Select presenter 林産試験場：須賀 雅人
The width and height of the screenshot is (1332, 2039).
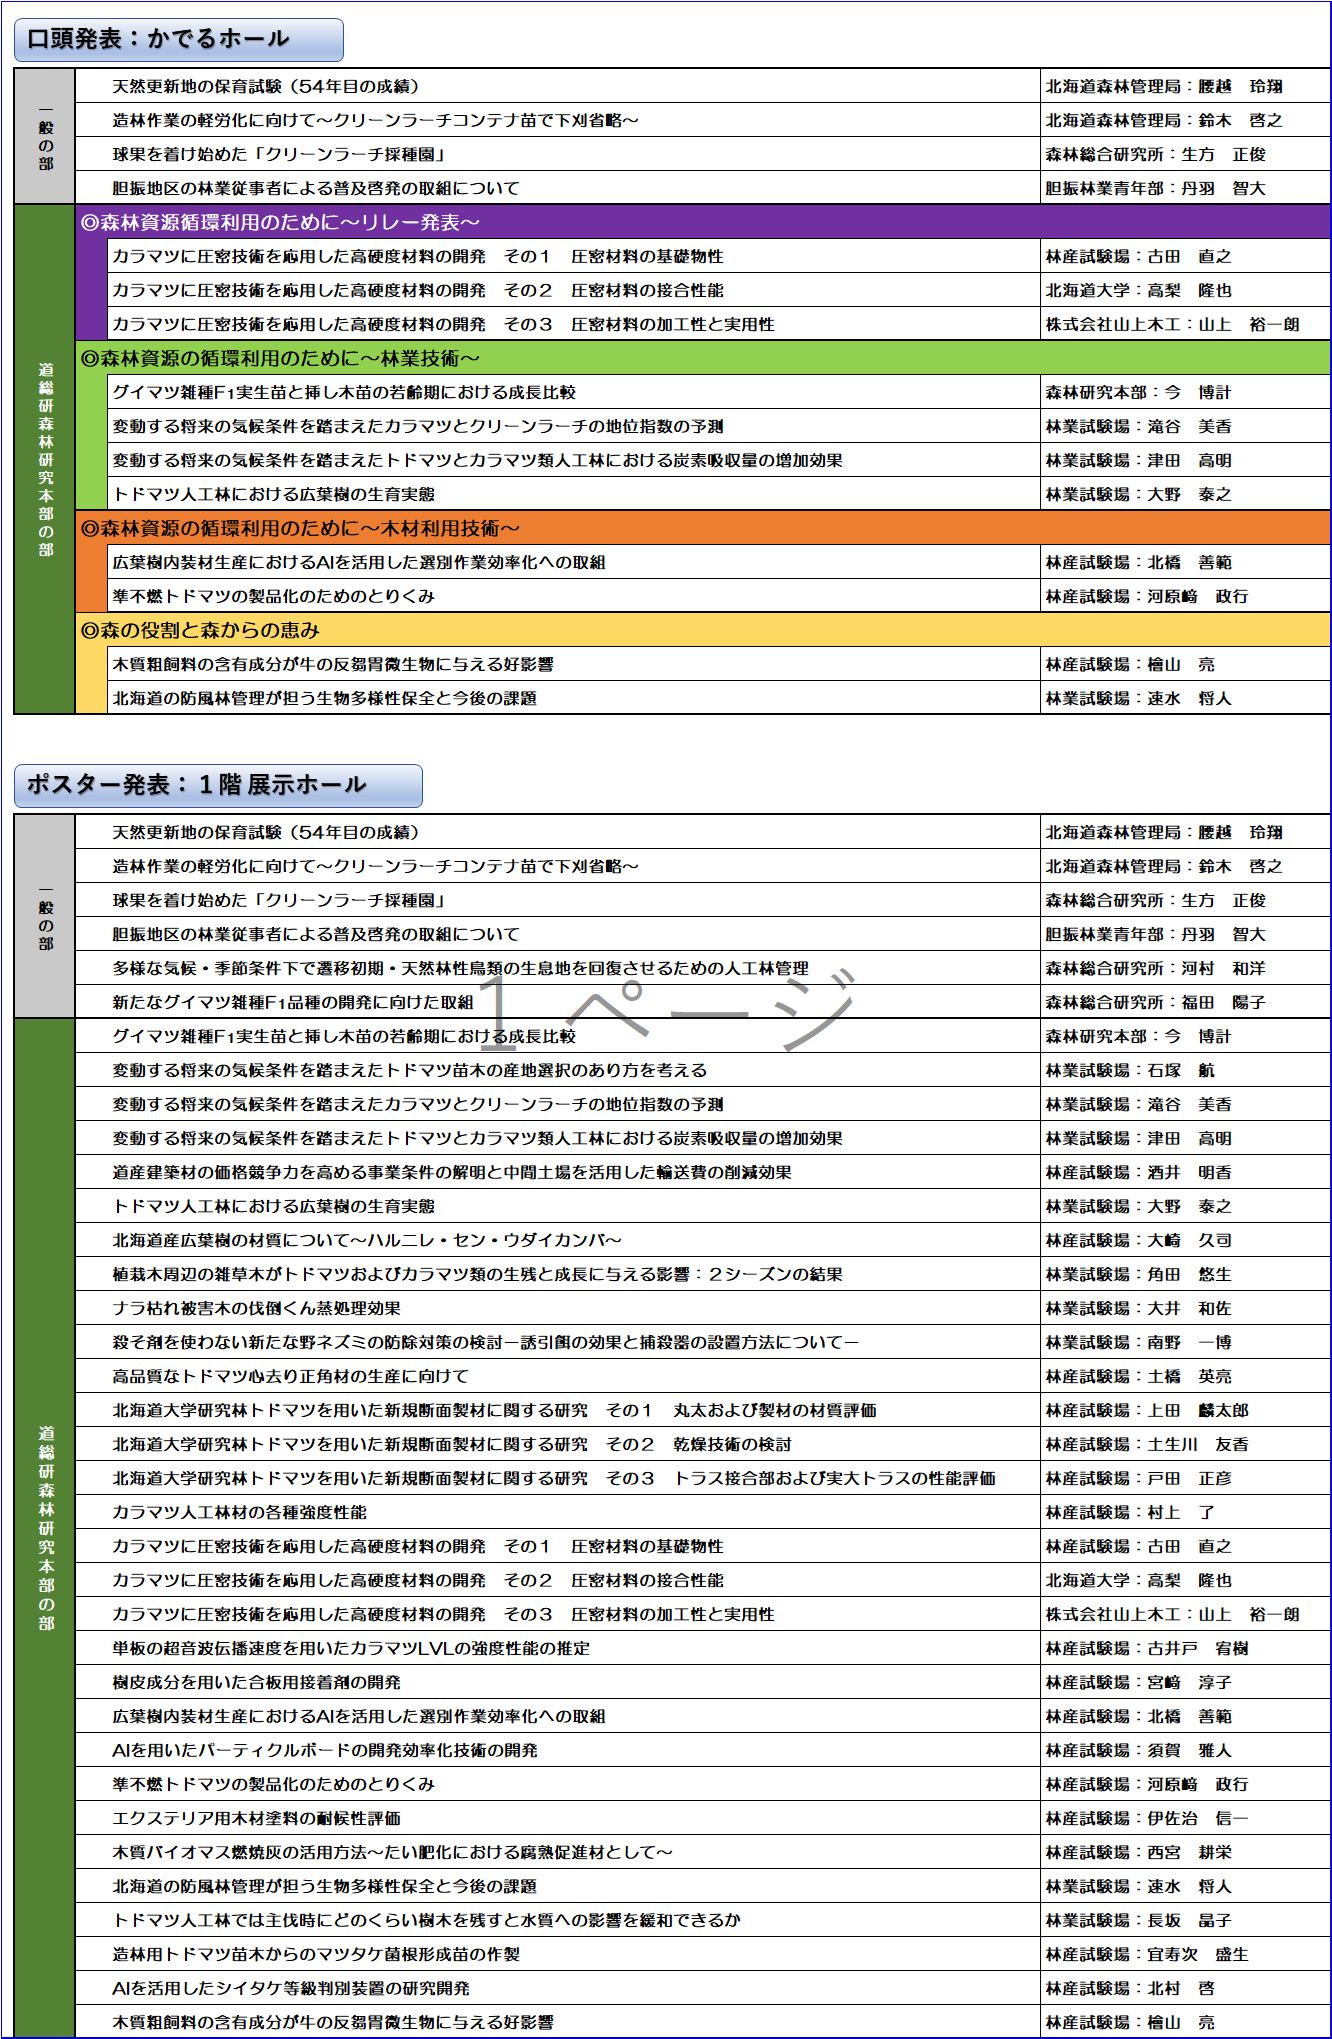[x=1138, y=1750]
